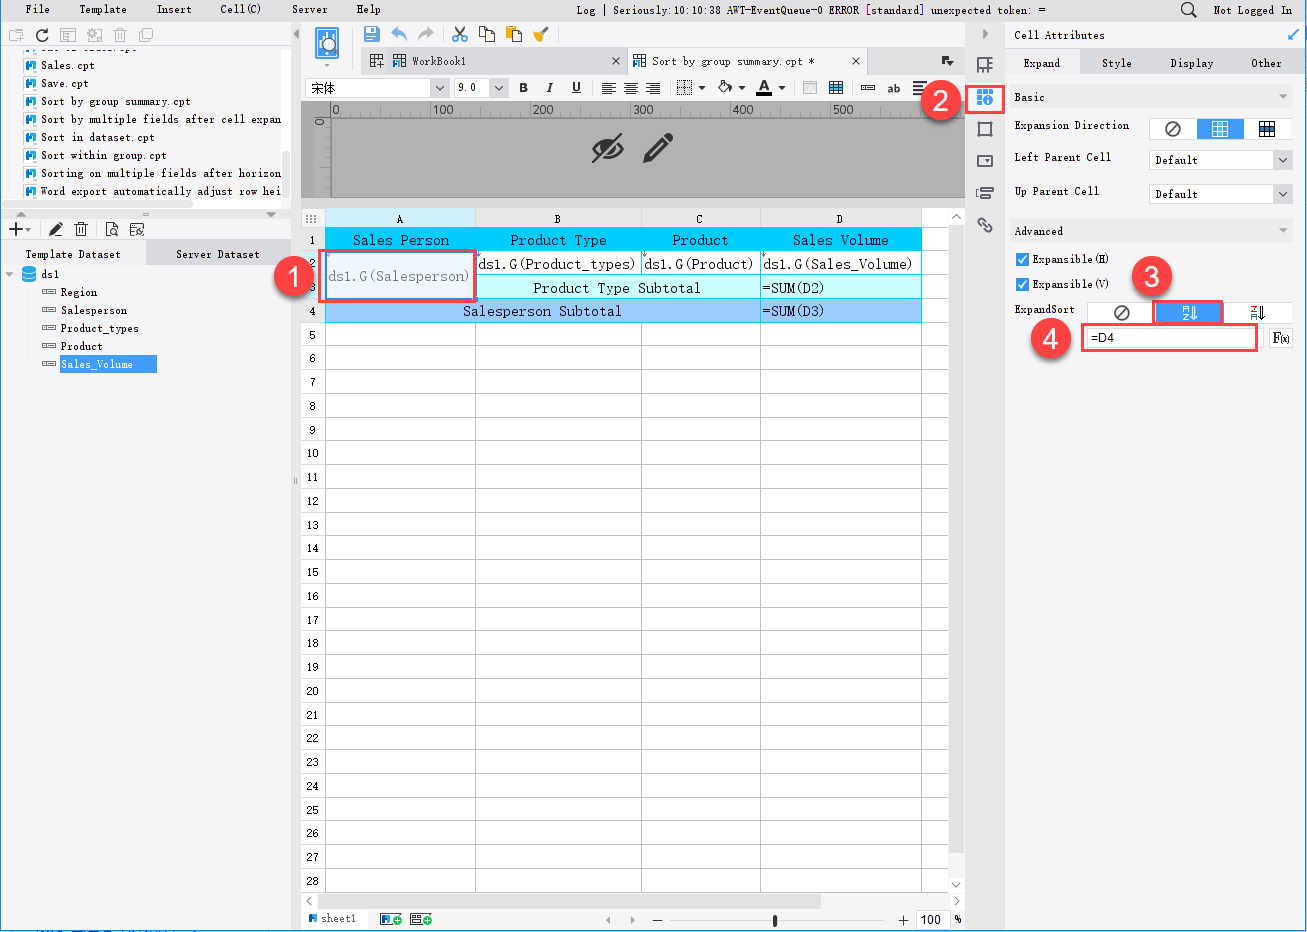This screenshot has height=932, width=1307.
Task: Click the zoom slider handle
Action: pyautogui.click(x=775, y=920)
